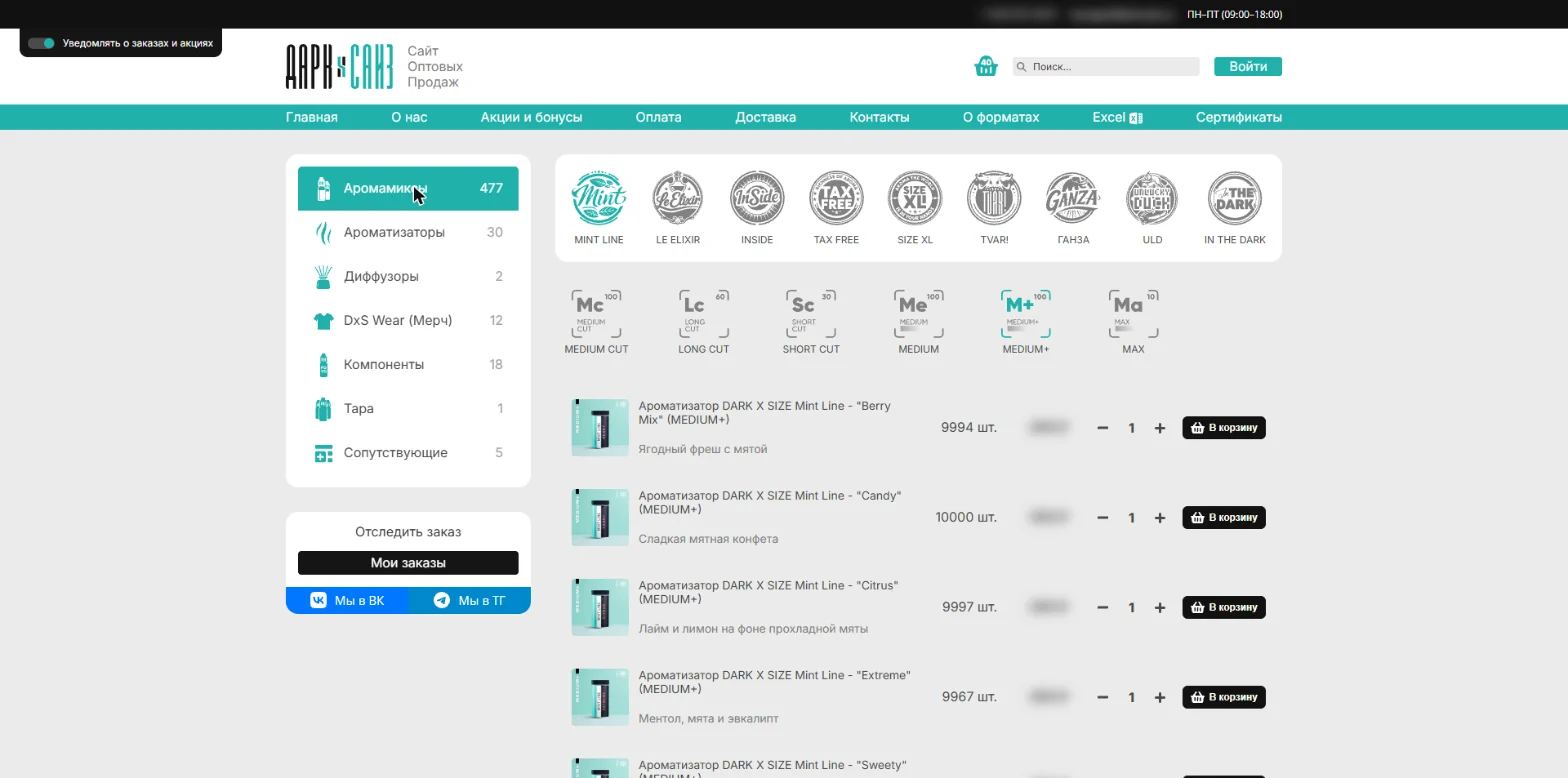The width and height of the screenshot is (1568, 778).
Task: Add Candy aroma to cart
Action: [x=1224, y=518]
